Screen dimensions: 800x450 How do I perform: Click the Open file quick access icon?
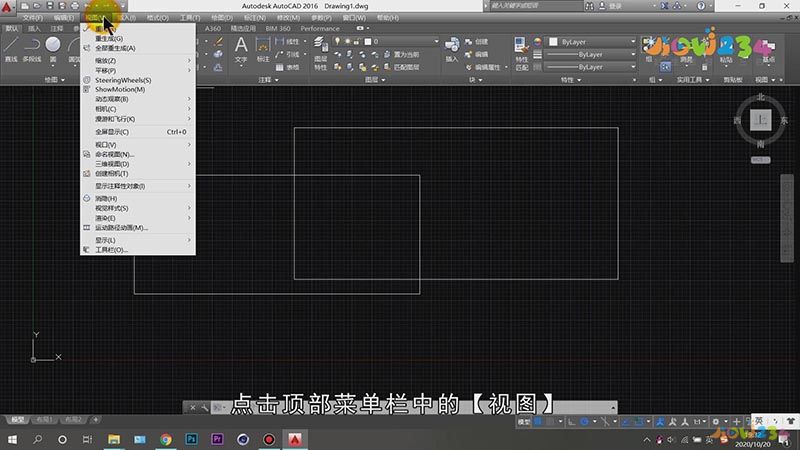(x=37, y=6)
